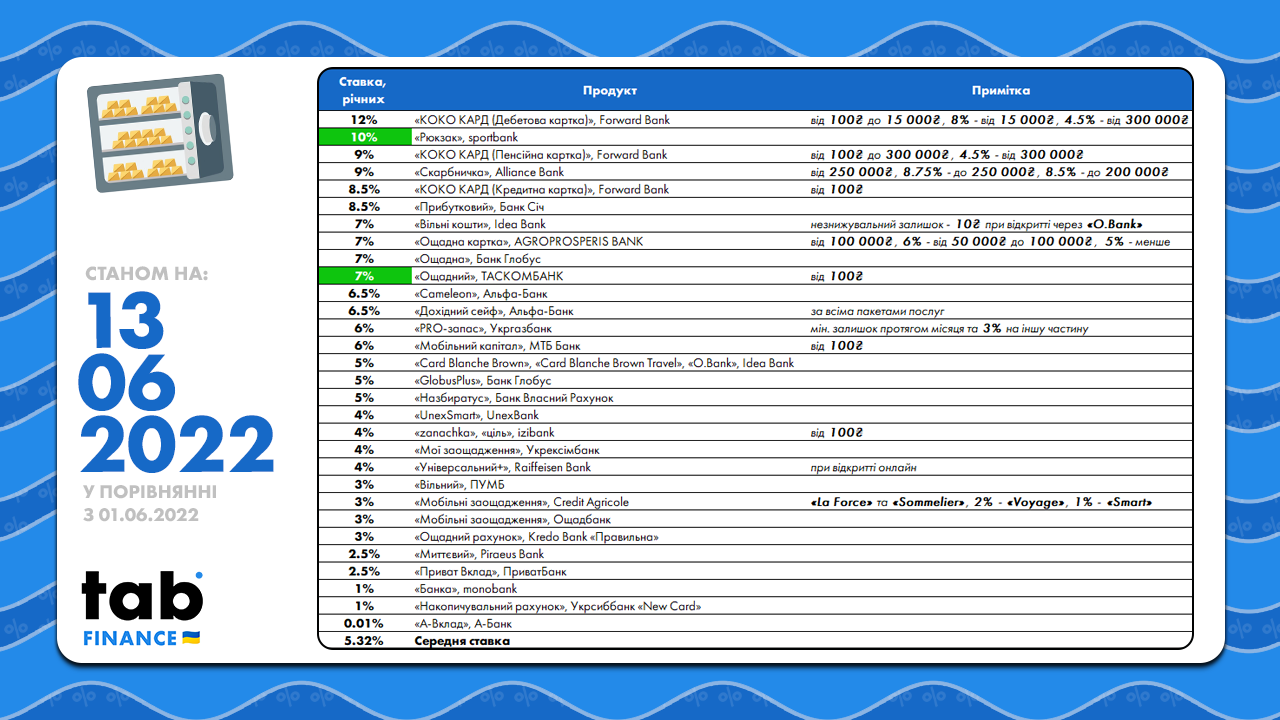Click the «Ощадна», Банк Глобус product

[x=477, y=259]
